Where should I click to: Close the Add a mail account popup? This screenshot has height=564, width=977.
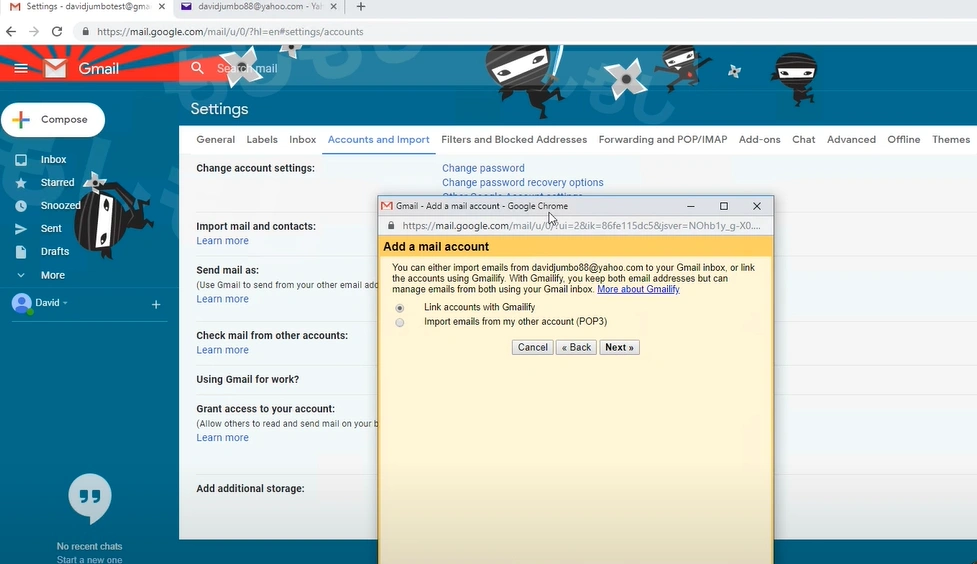tap(756, 206)
